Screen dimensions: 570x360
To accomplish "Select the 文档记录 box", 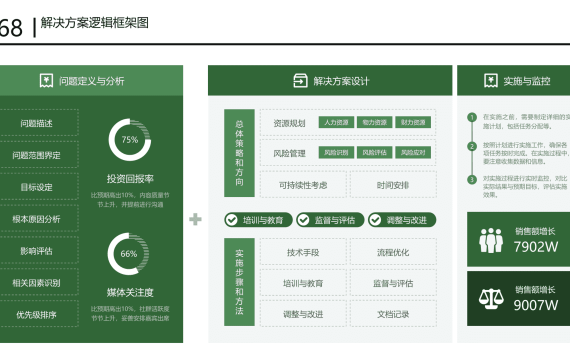I will (393, 314).
